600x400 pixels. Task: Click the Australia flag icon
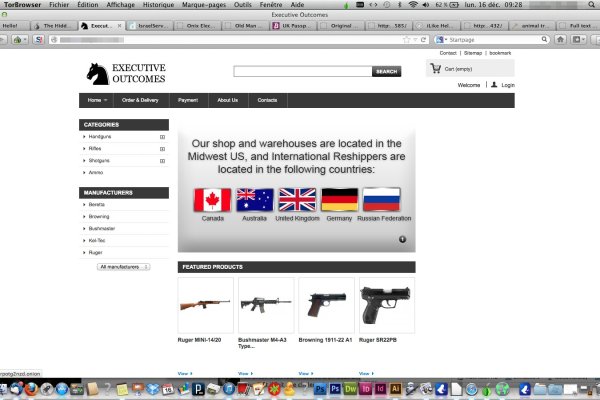(254, 199)
